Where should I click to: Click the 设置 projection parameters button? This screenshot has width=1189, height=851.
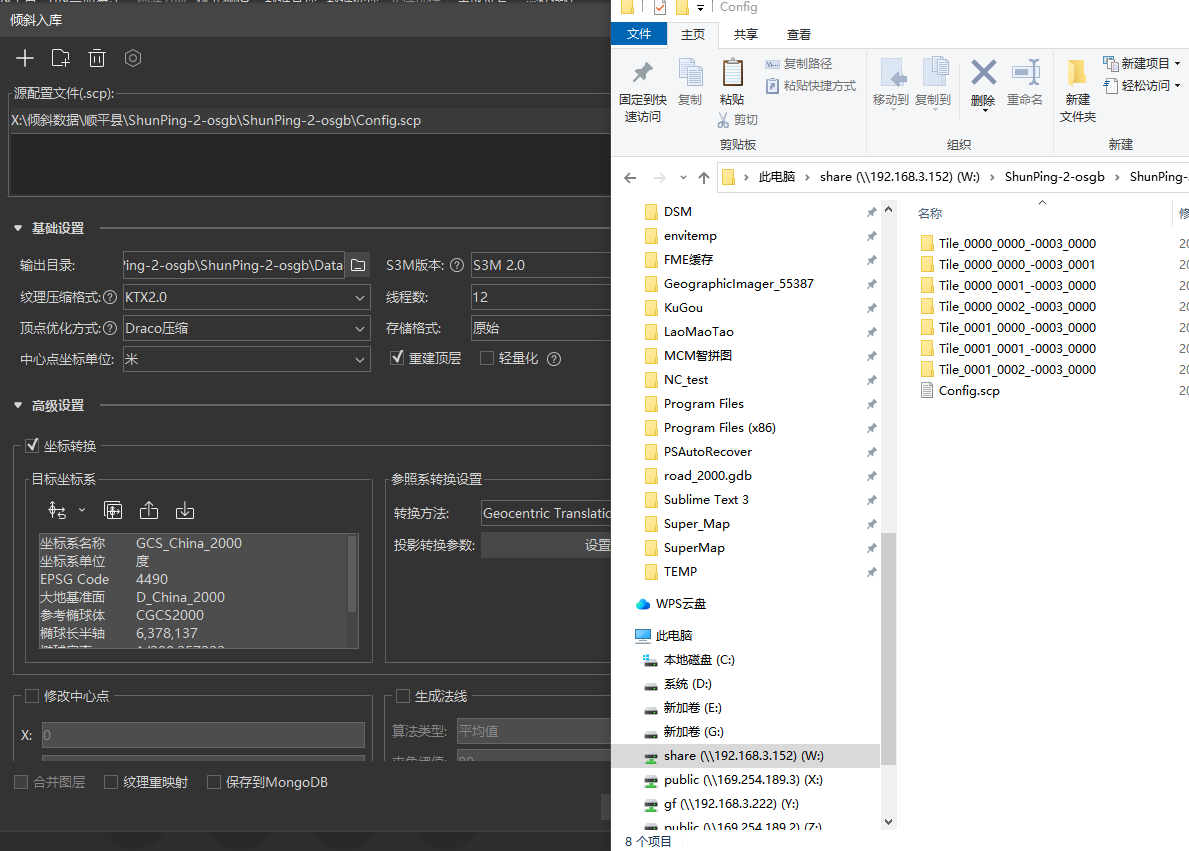pyautogui.click(x=596, y=545)
